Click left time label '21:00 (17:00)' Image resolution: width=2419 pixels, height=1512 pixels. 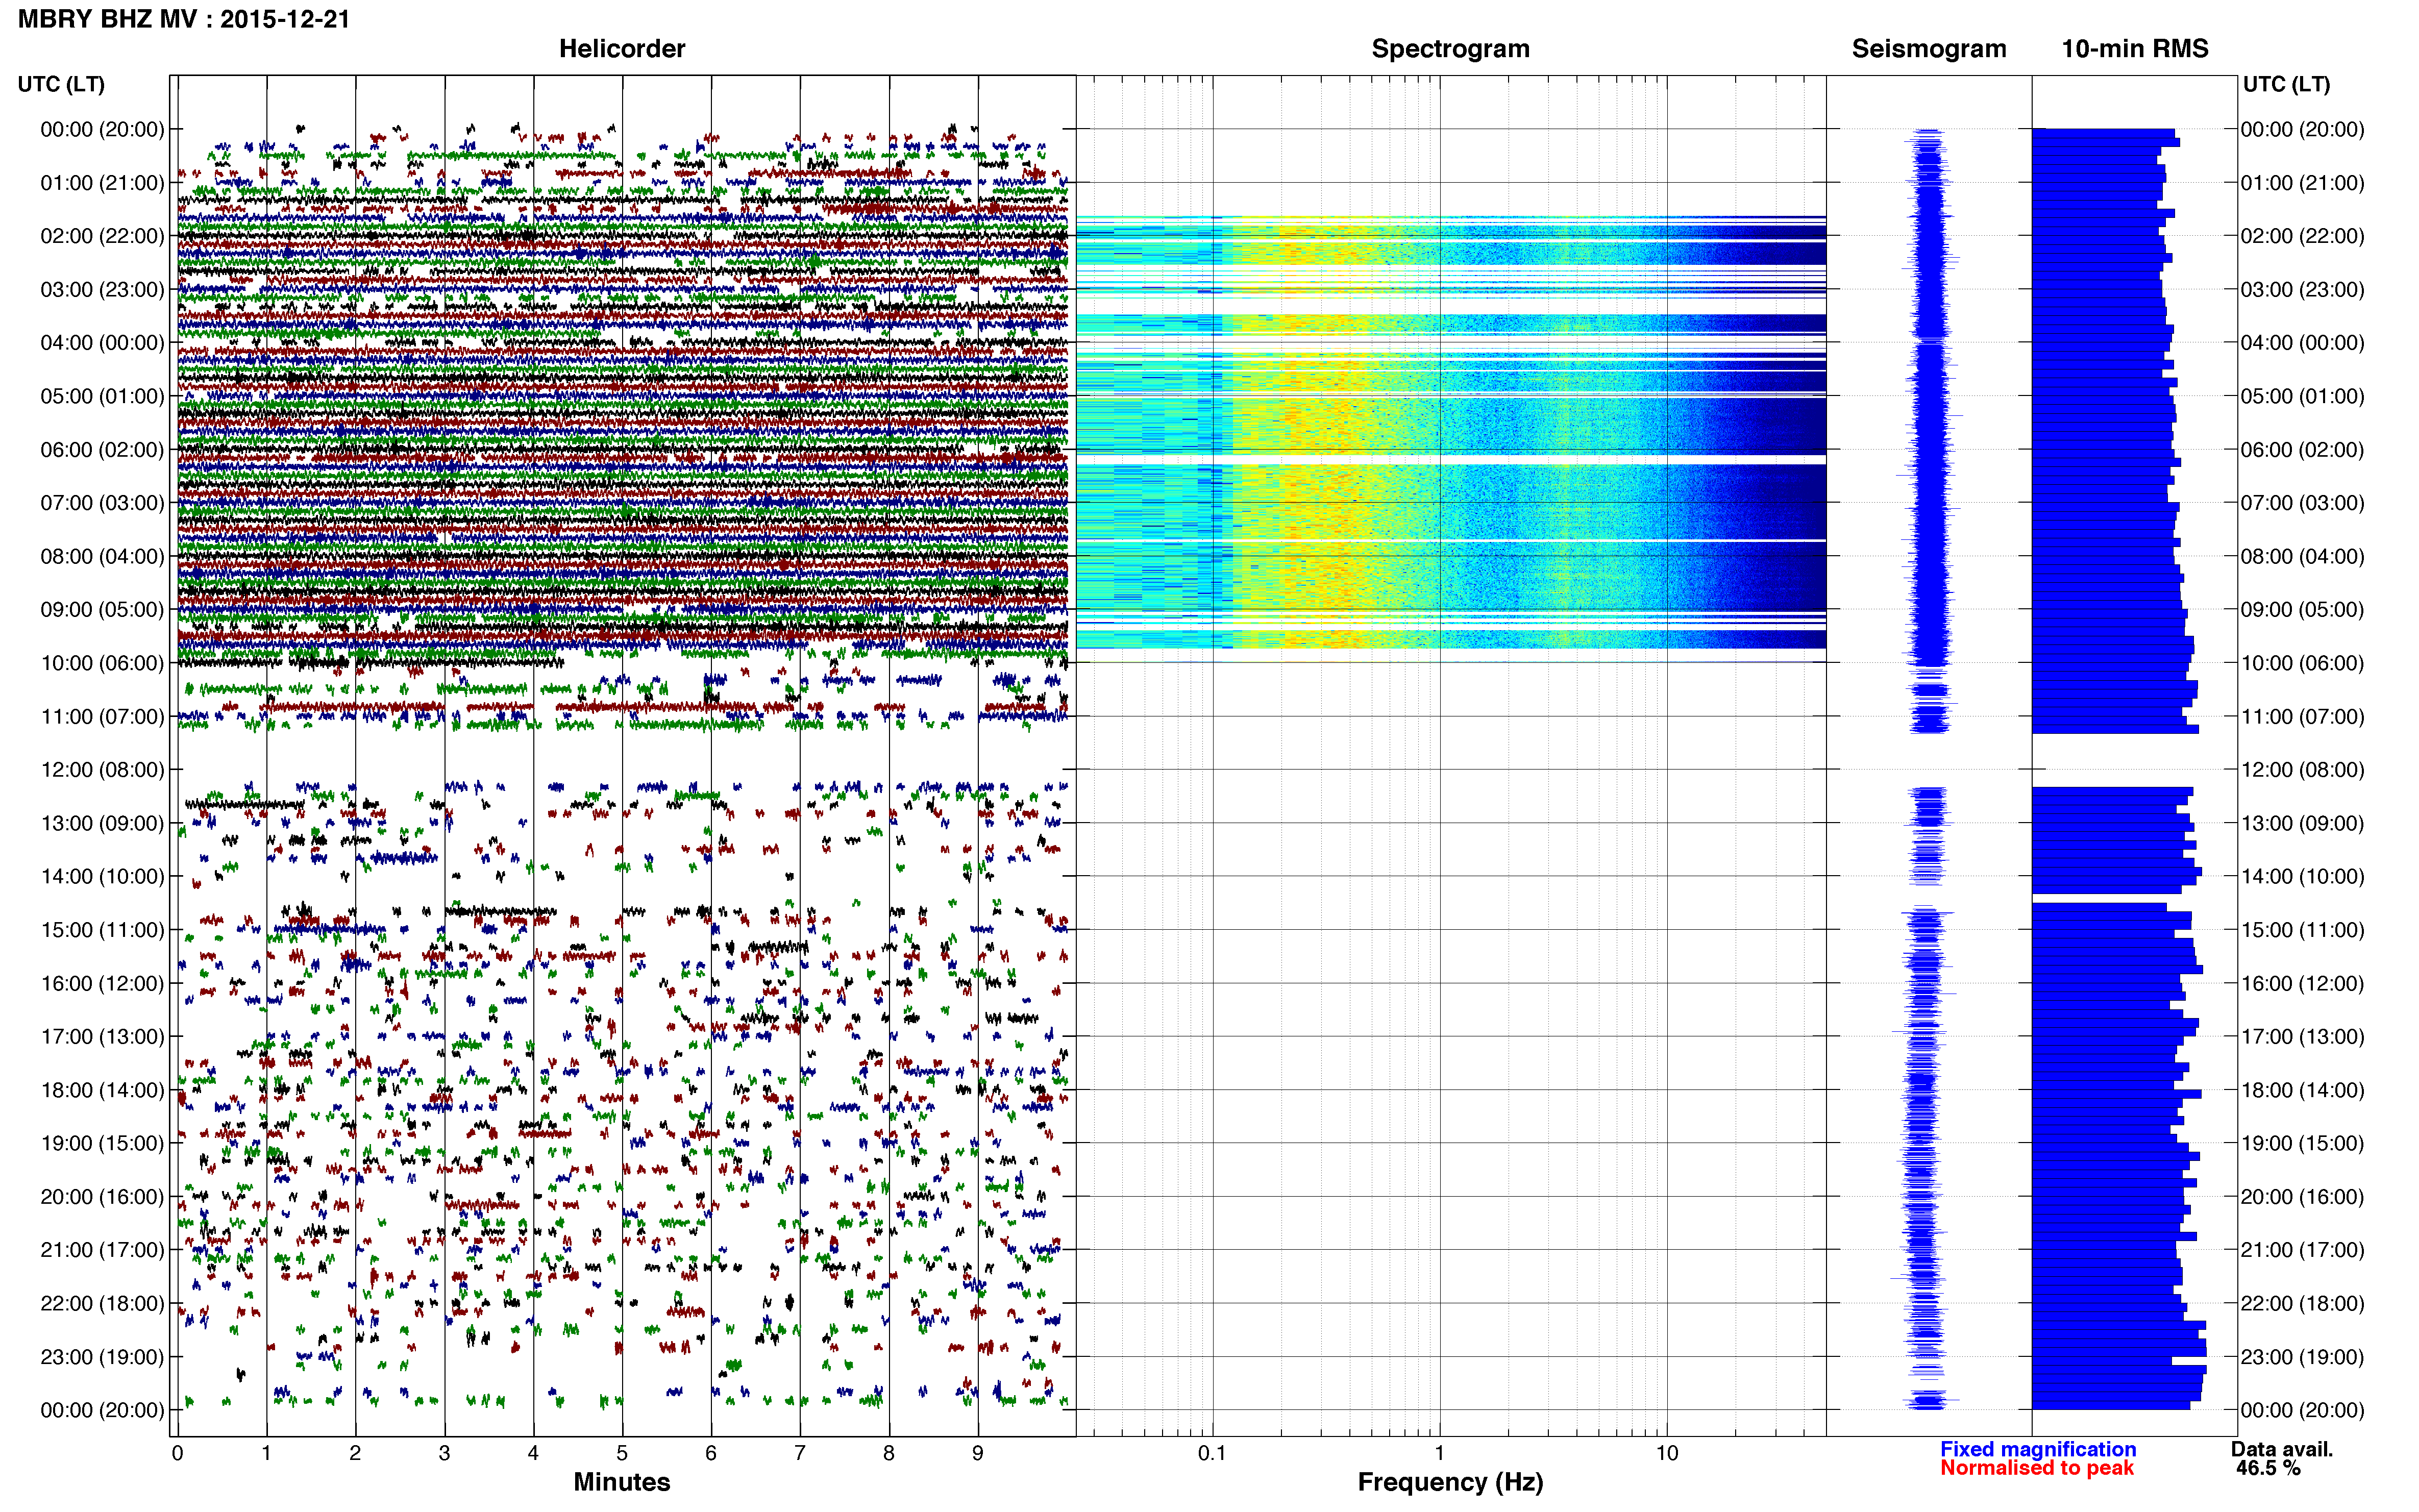point(102,1250)
